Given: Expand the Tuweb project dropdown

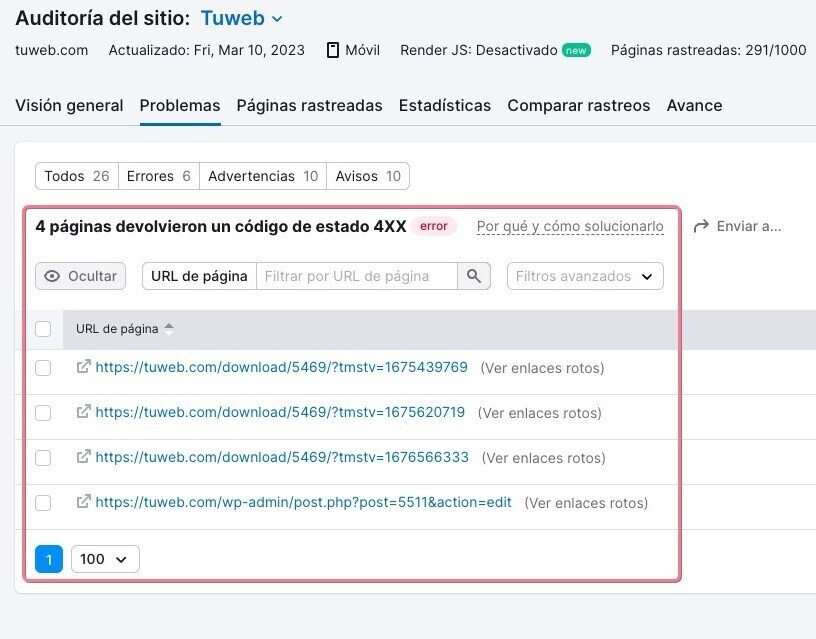Looking at the screenshot, I should pos(277,19).
